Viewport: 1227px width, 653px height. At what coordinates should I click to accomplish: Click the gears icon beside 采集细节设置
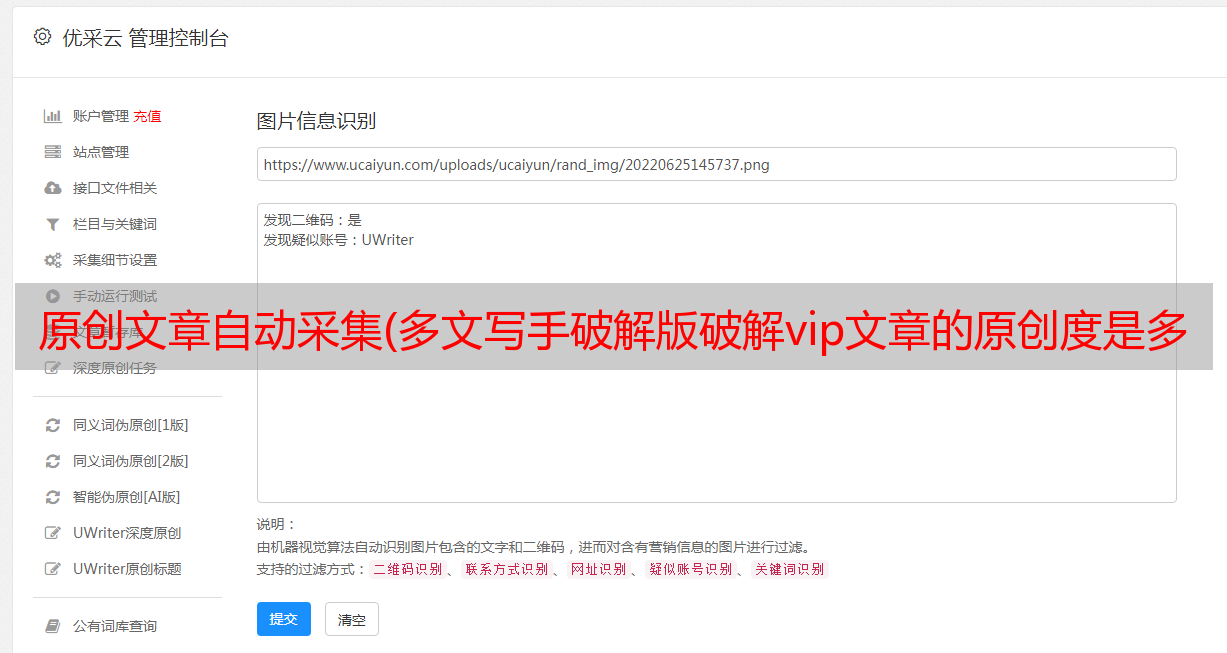(53, 260)
